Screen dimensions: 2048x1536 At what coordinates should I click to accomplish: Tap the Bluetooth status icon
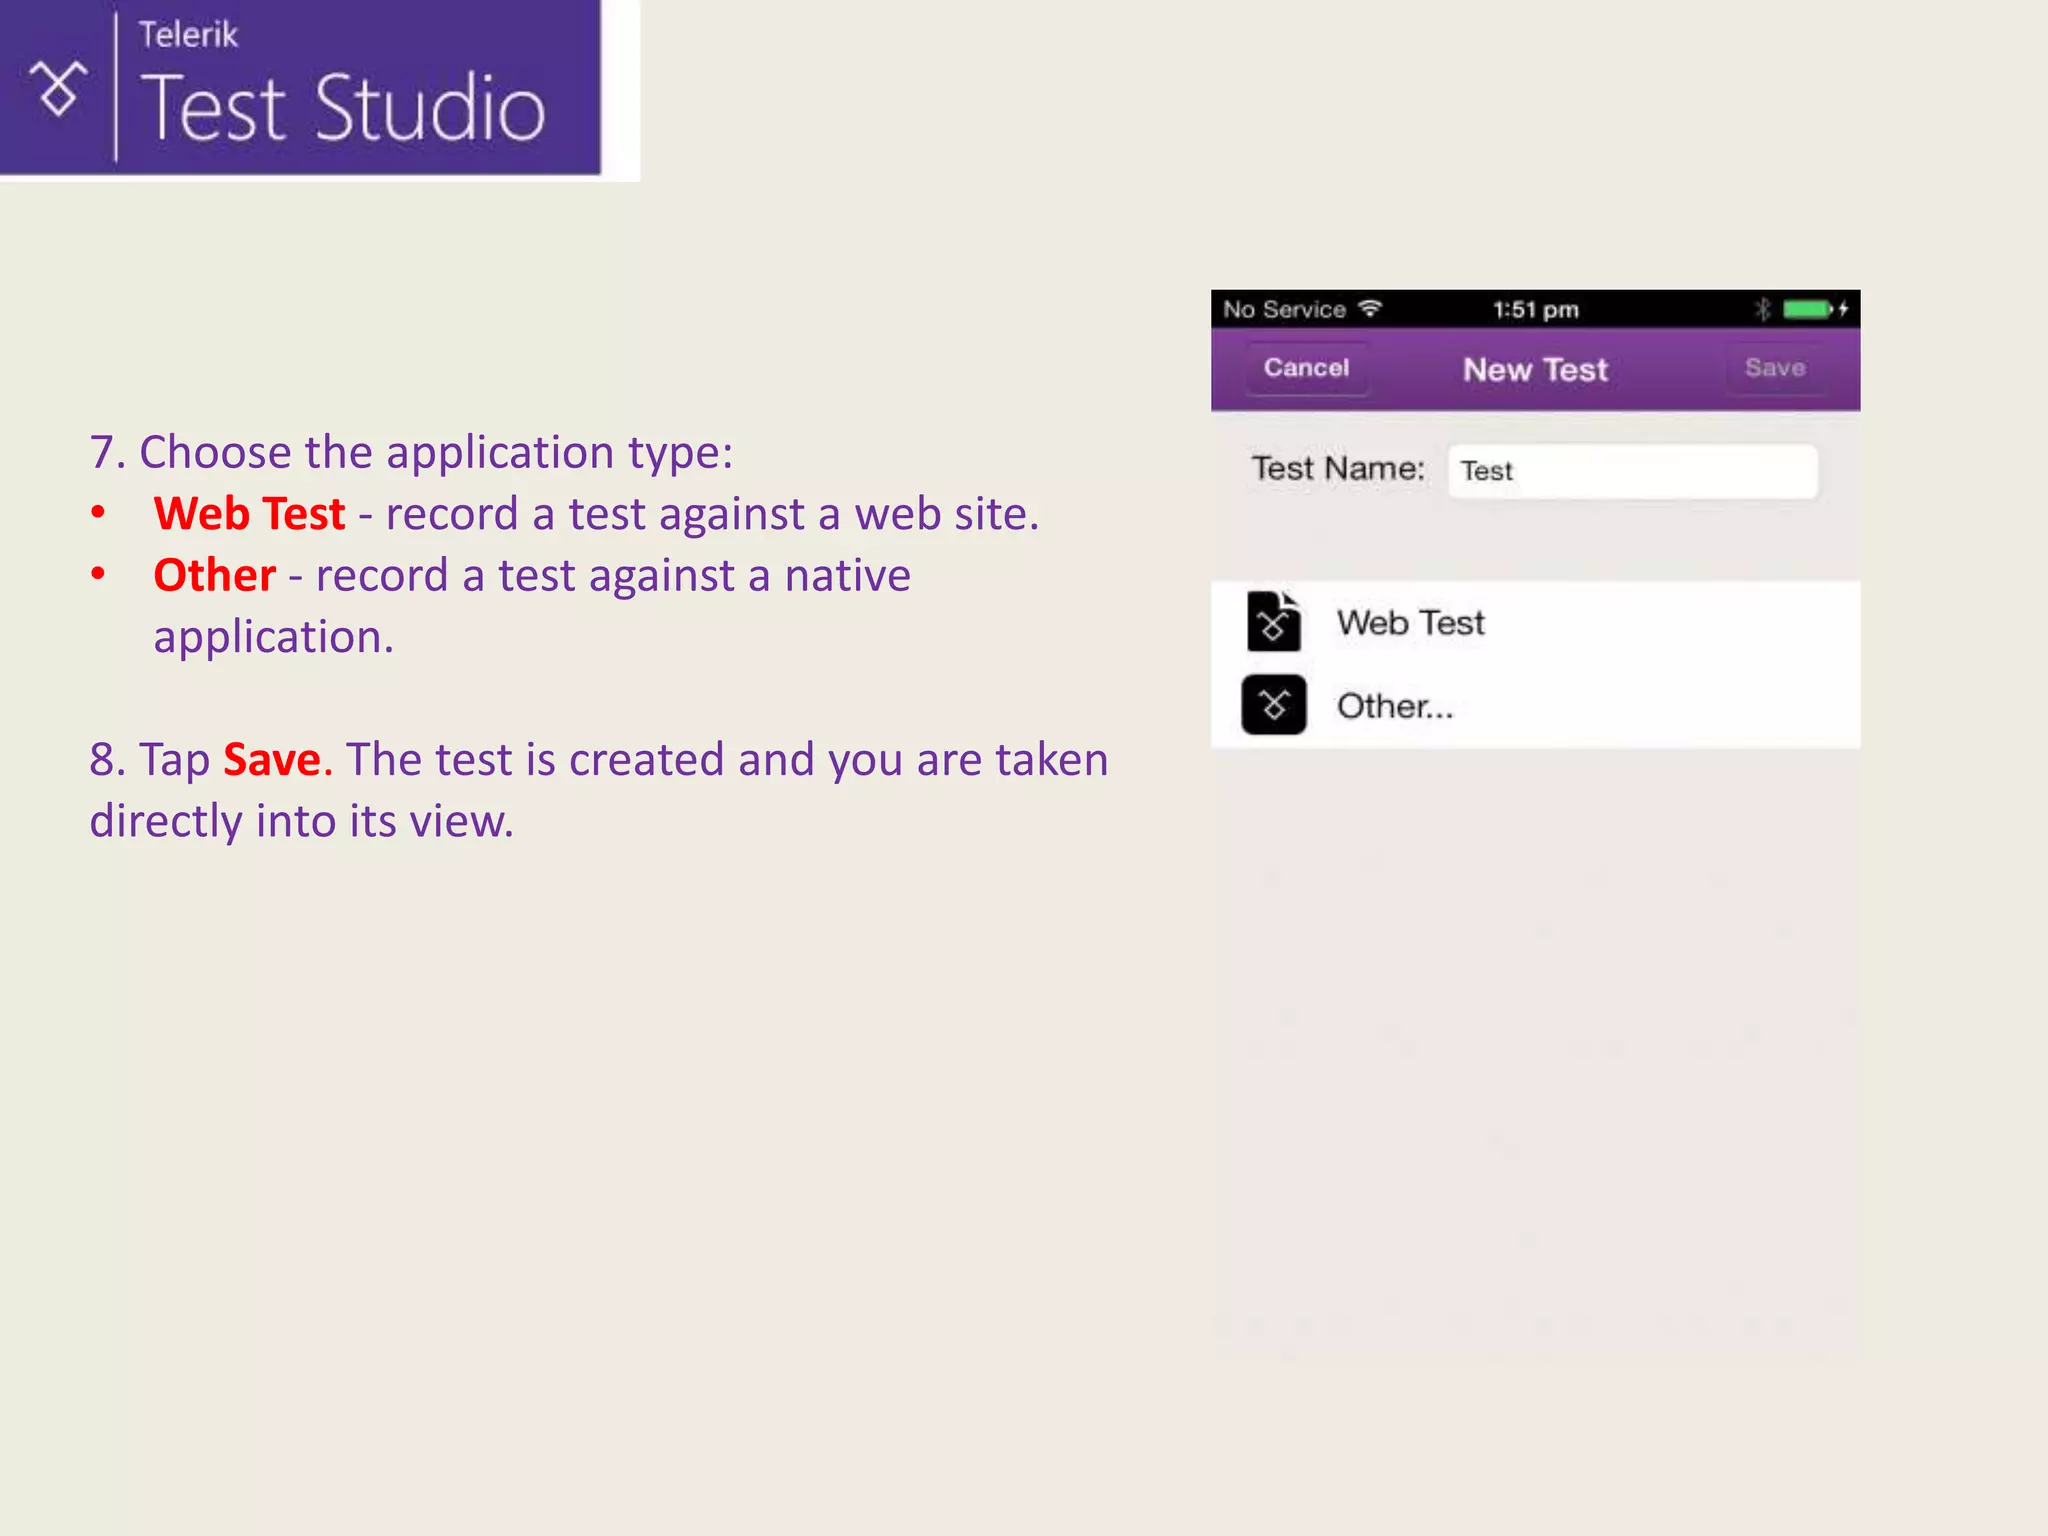1762,309
